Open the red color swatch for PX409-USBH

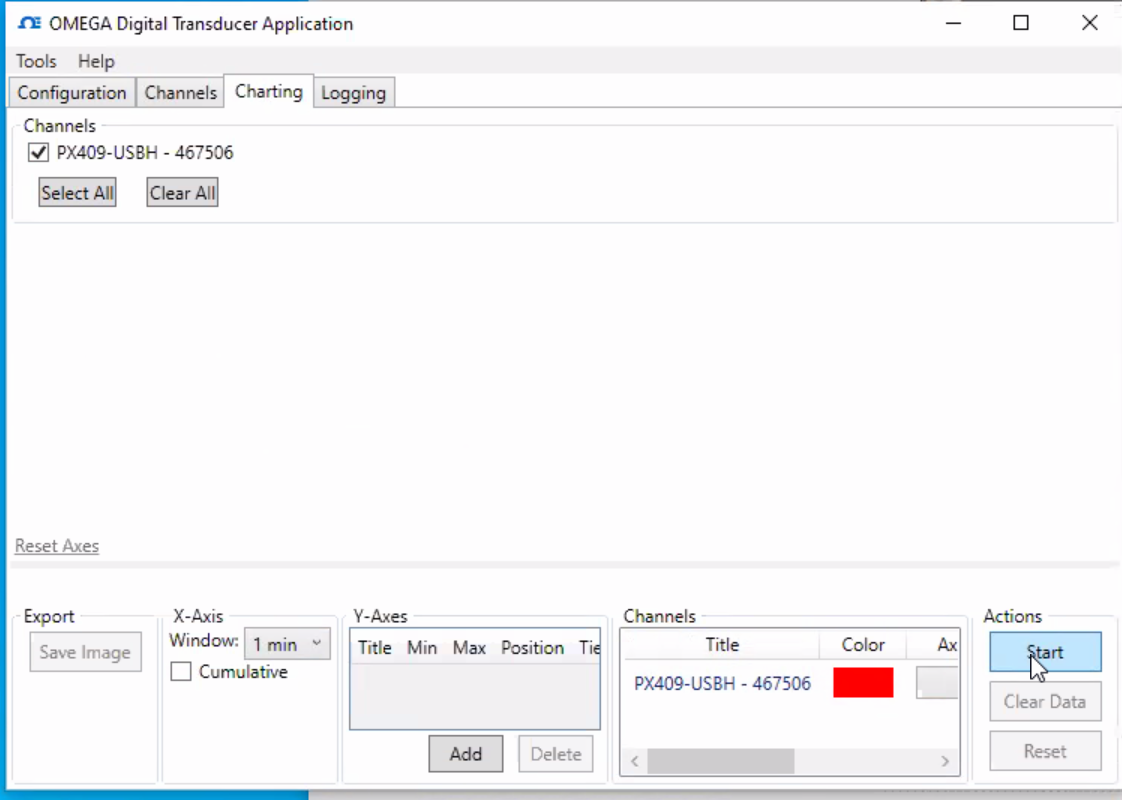point(863,683)
